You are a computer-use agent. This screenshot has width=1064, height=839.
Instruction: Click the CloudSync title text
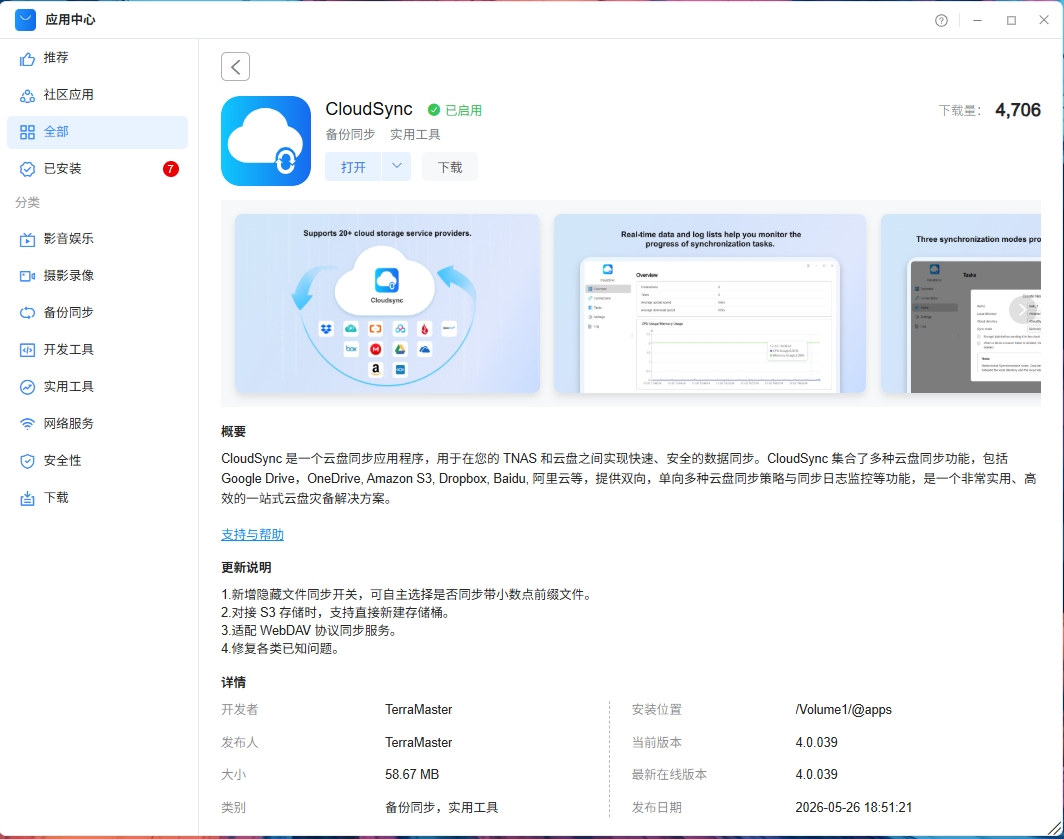click(x=369, y=109)
